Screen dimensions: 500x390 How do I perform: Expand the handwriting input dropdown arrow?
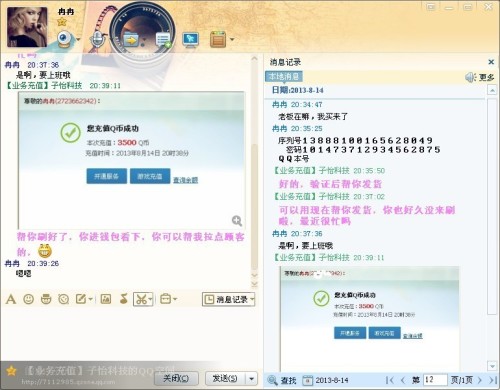point(90,299)
